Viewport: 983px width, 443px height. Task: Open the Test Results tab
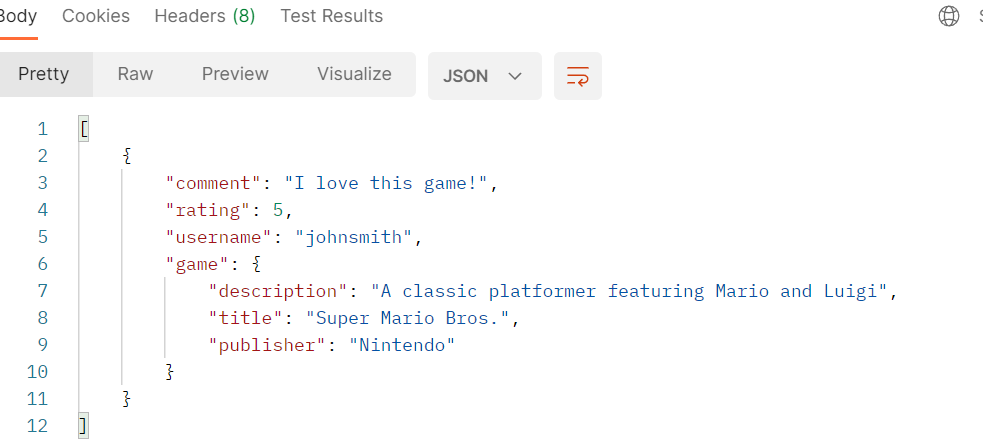[332, 16]
